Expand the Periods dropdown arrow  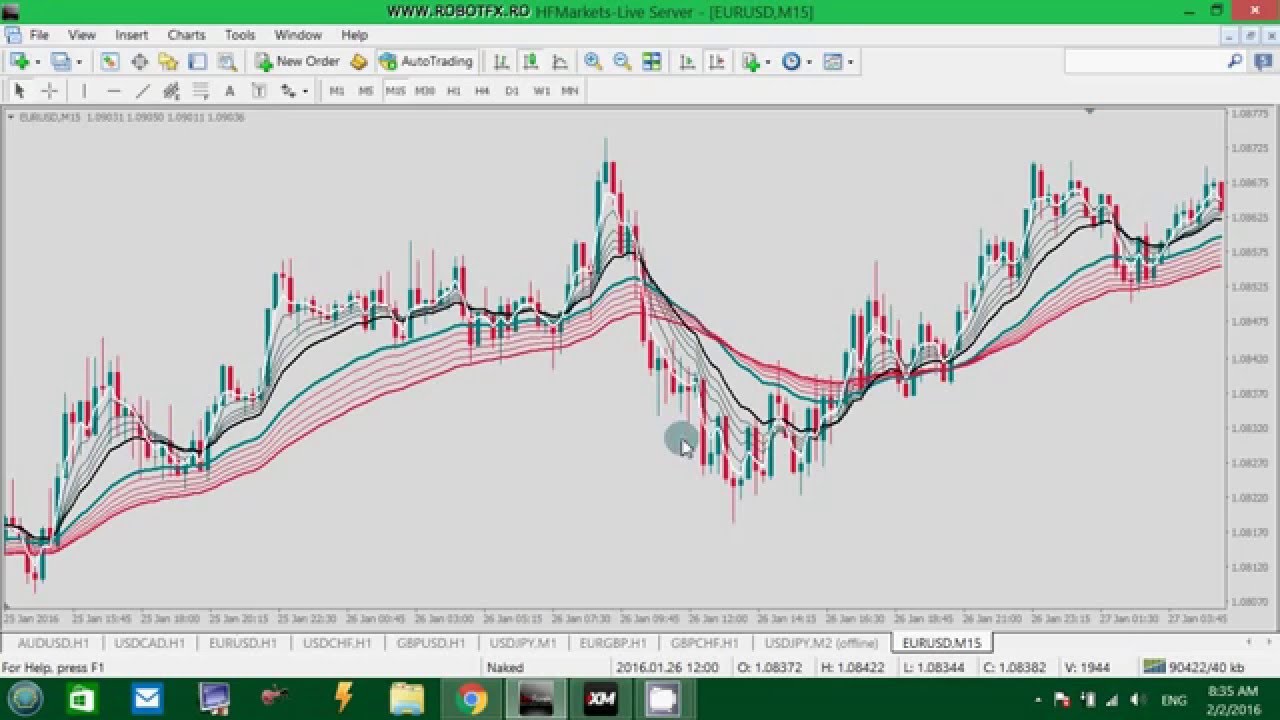tap(809, 62)
